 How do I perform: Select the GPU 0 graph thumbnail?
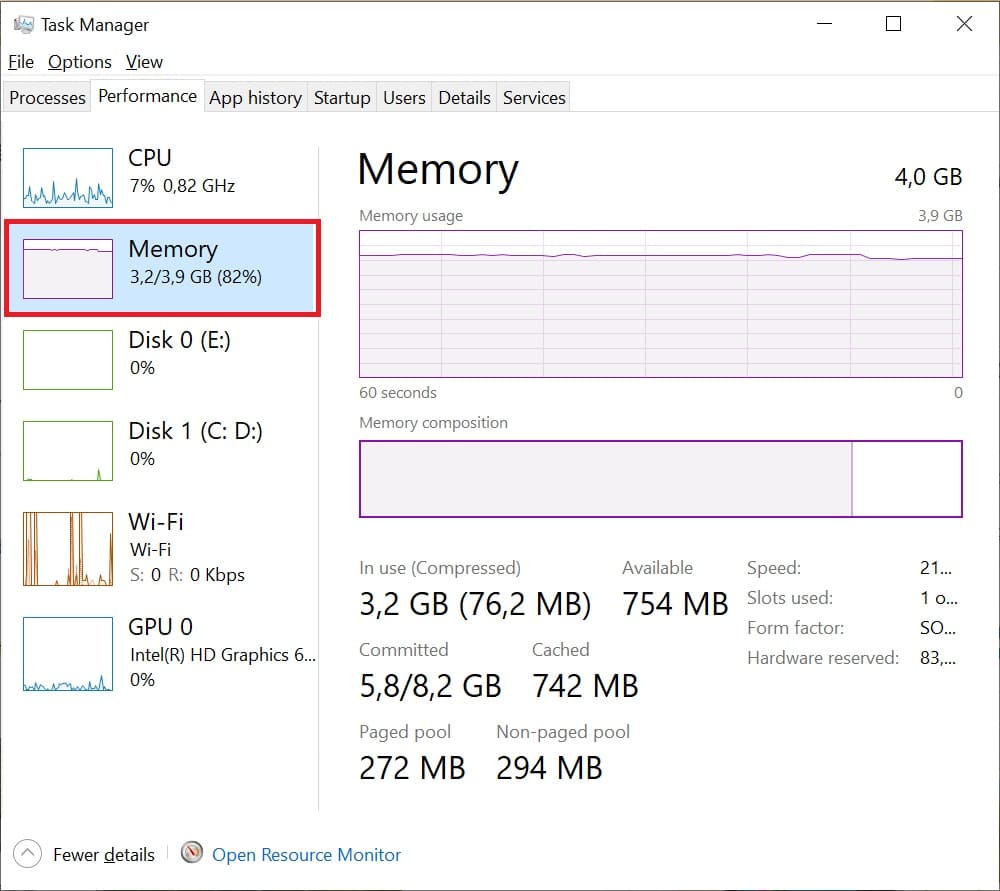tap(68, 654)
